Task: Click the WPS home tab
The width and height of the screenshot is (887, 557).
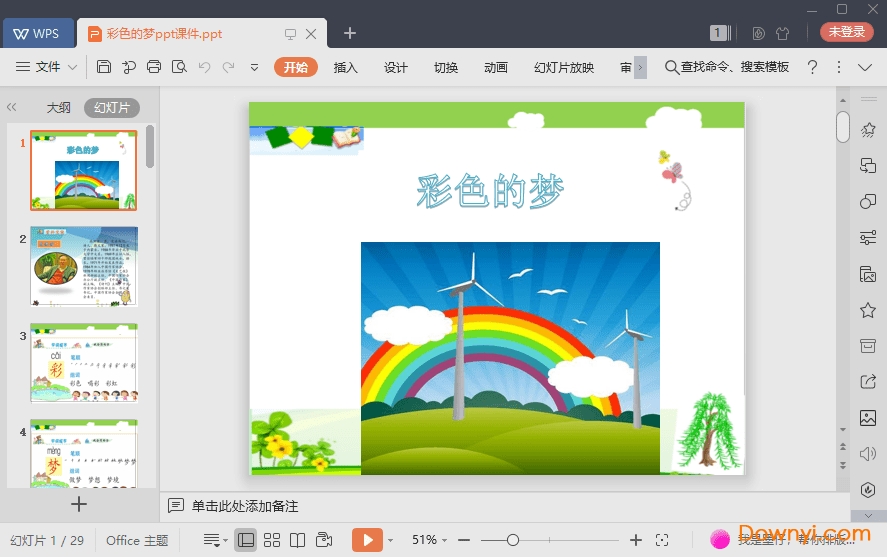Action: [38, 33]
